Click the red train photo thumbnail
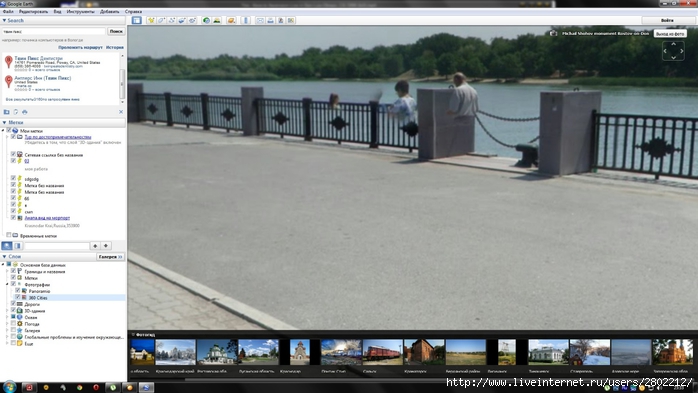Viewport: 698px width, 393px height. tap(382, 352)
